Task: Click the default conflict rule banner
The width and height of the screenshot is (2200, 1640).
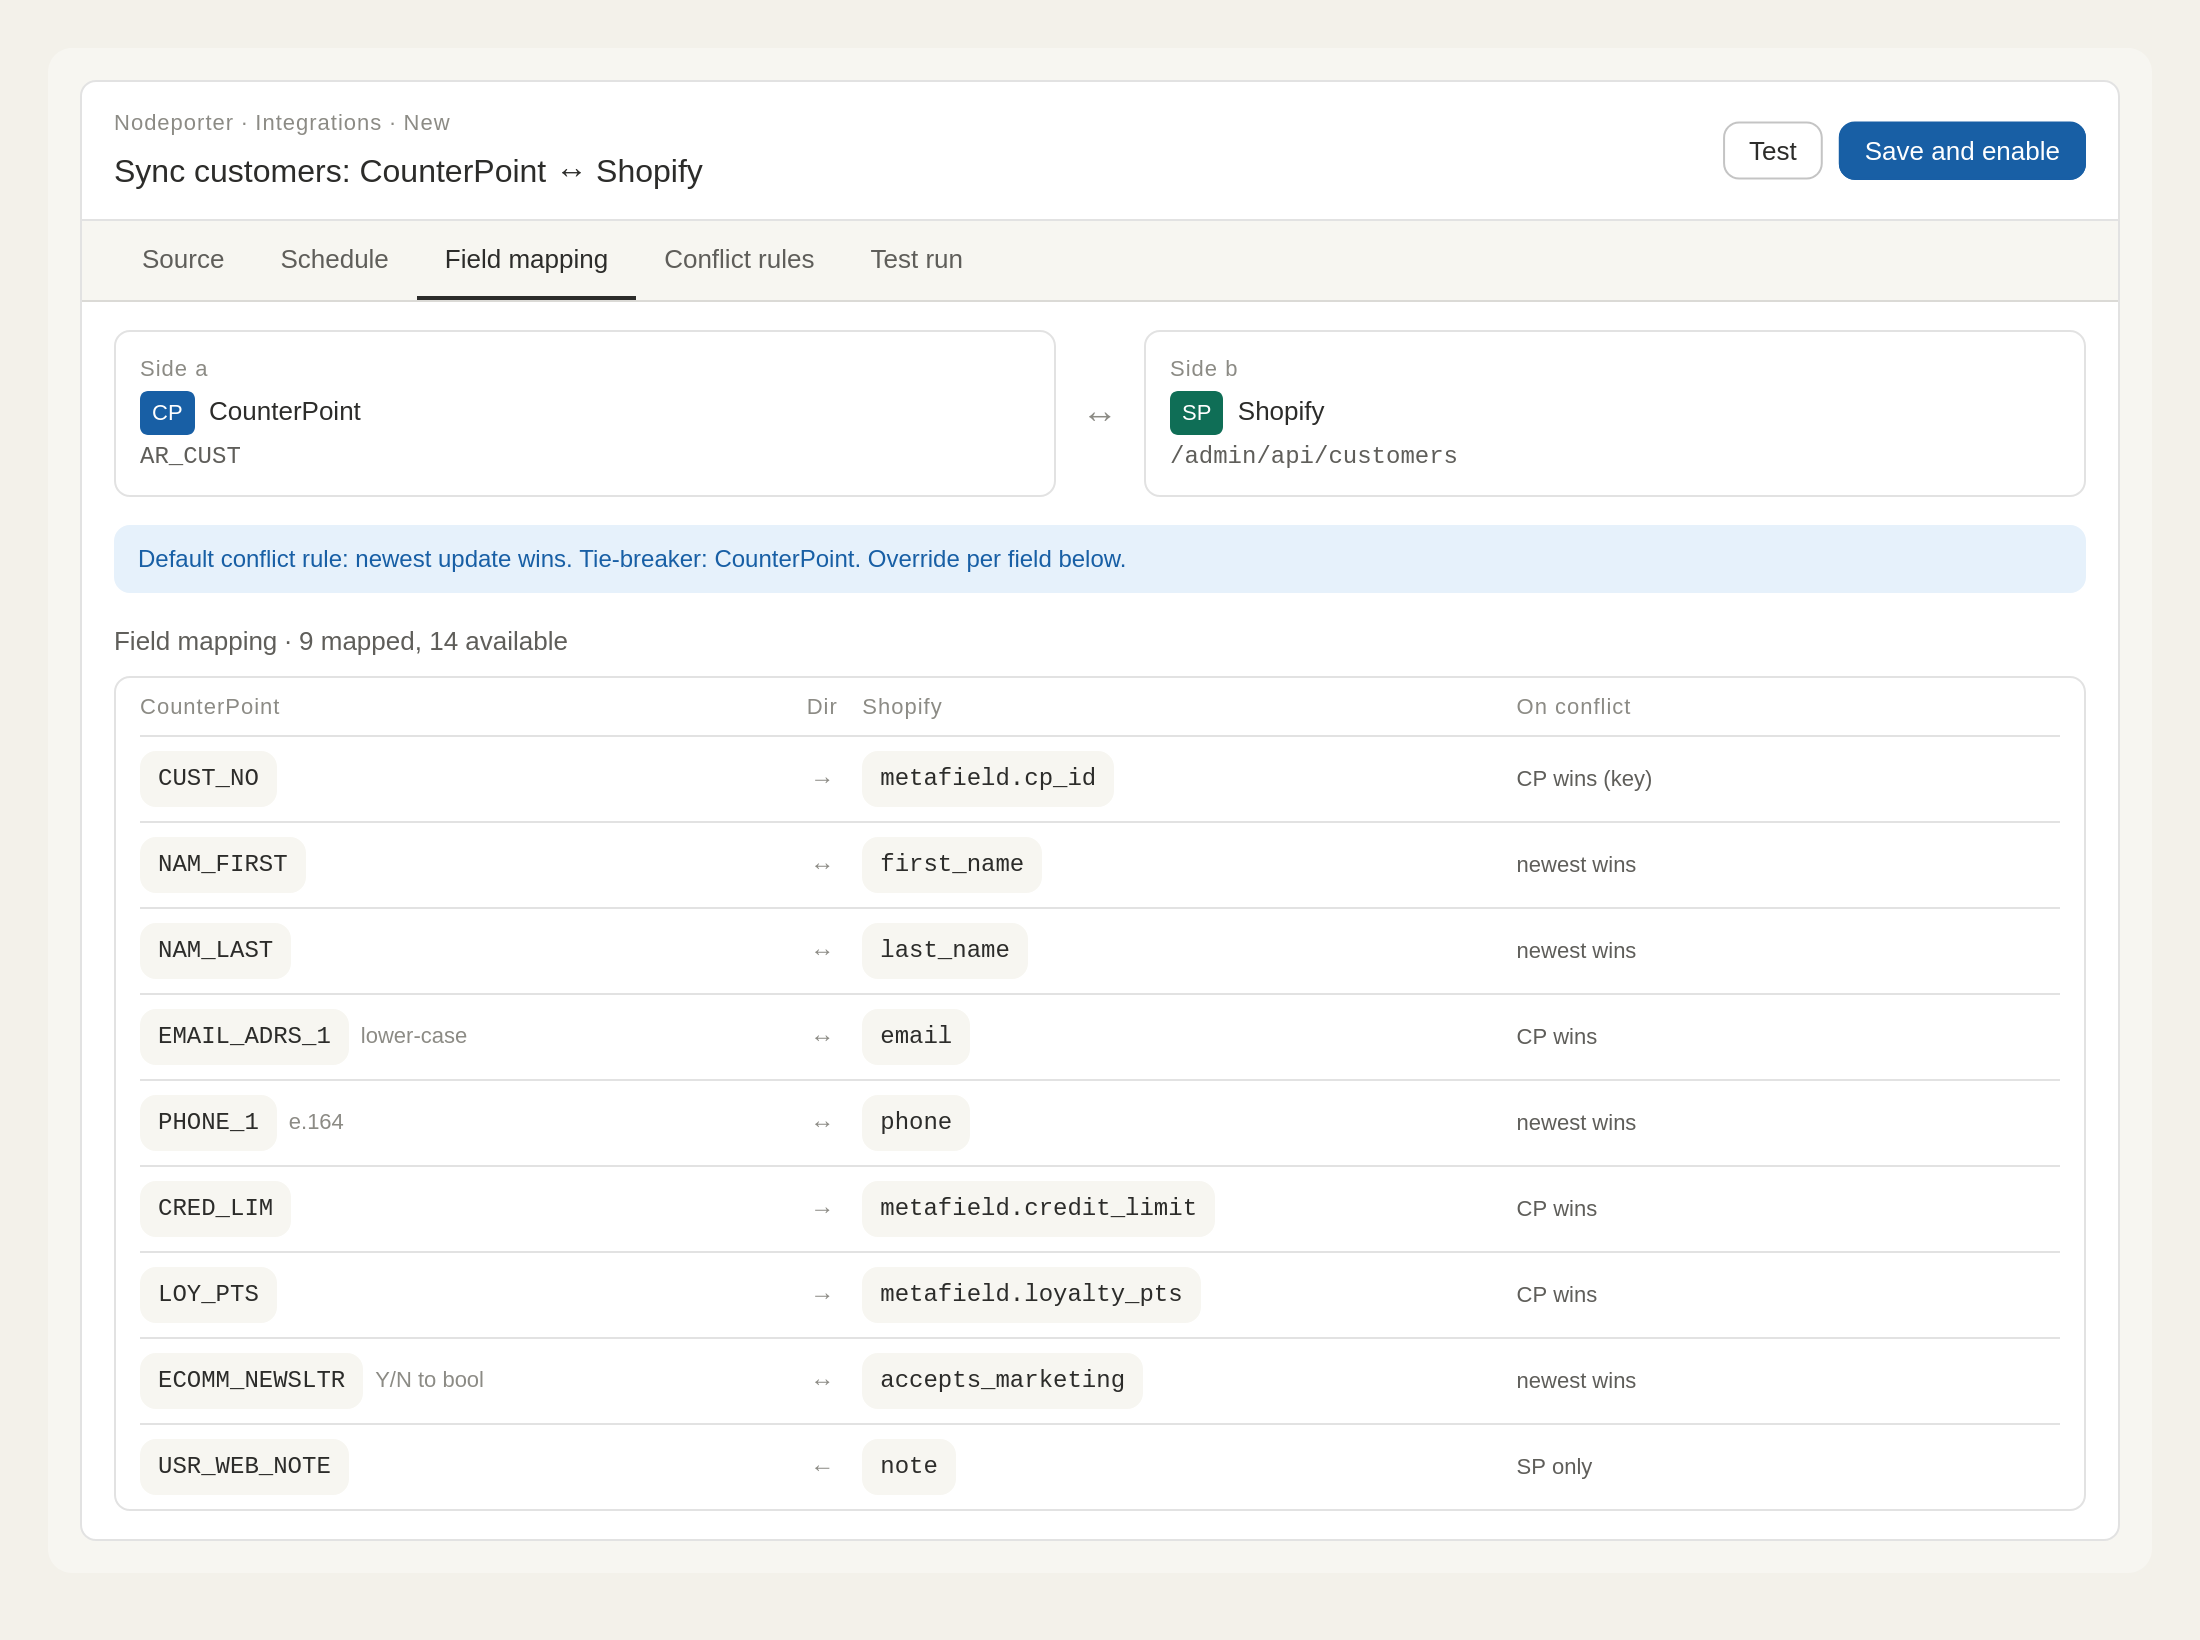Action: coord(1100,559)
